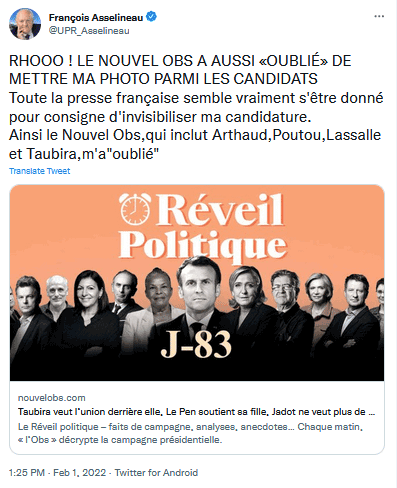
Task: Open the three-dot more options menu
Action: (x=379, y=16)
